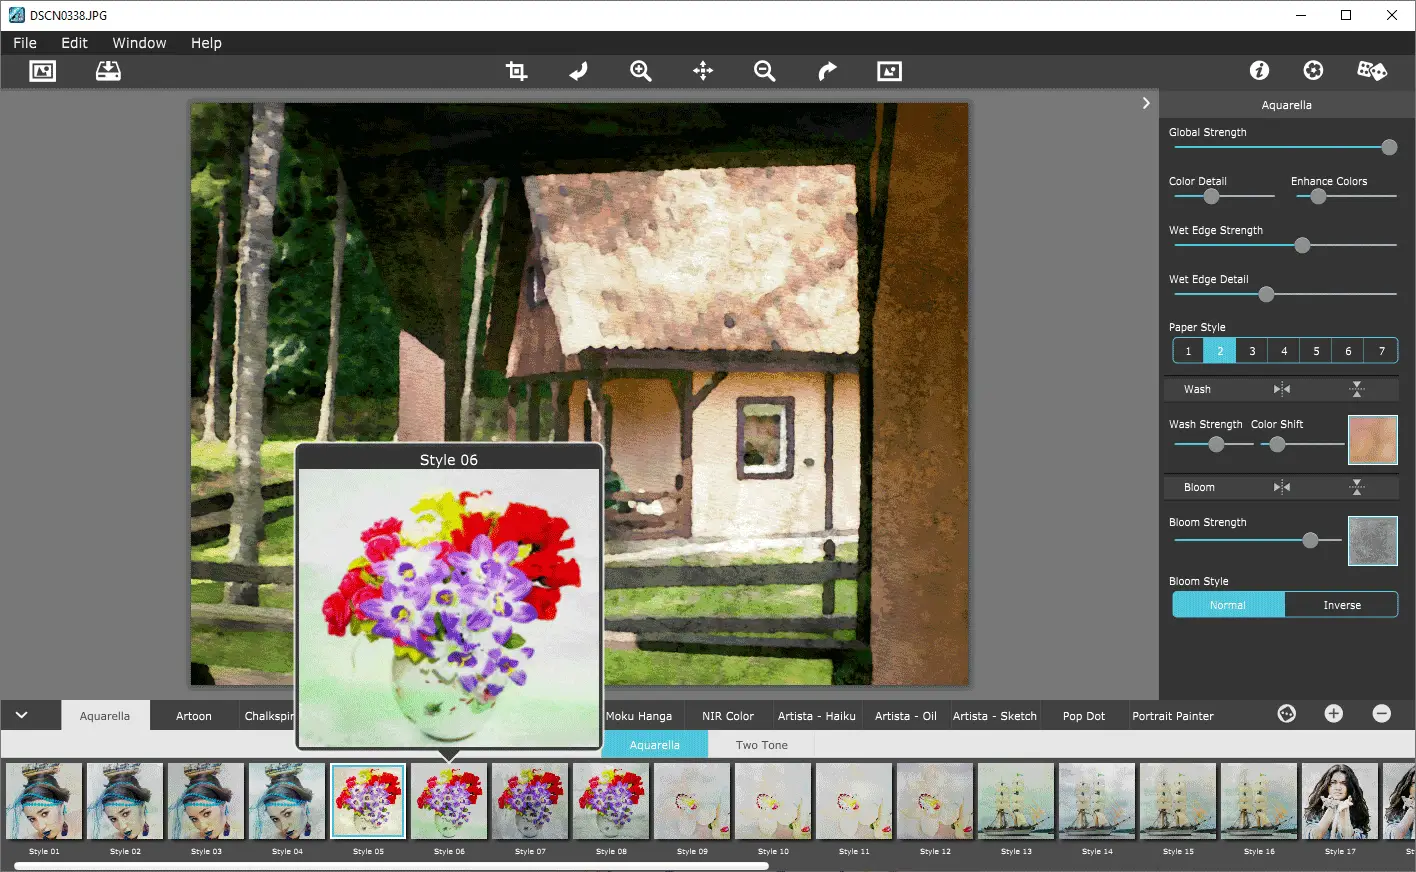Select Paper Style number 5

click(x=1316, y=350)
